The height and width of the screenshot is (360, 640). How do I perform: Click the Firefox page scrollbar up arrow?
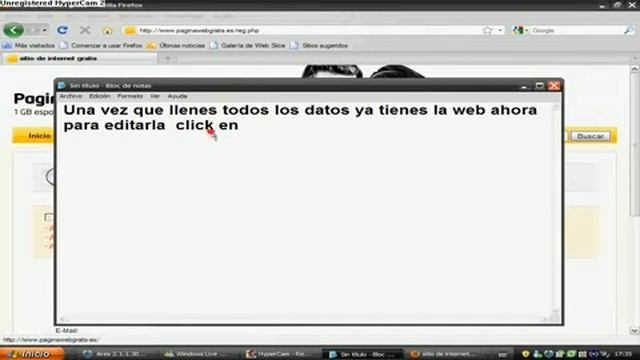[634, 69]
